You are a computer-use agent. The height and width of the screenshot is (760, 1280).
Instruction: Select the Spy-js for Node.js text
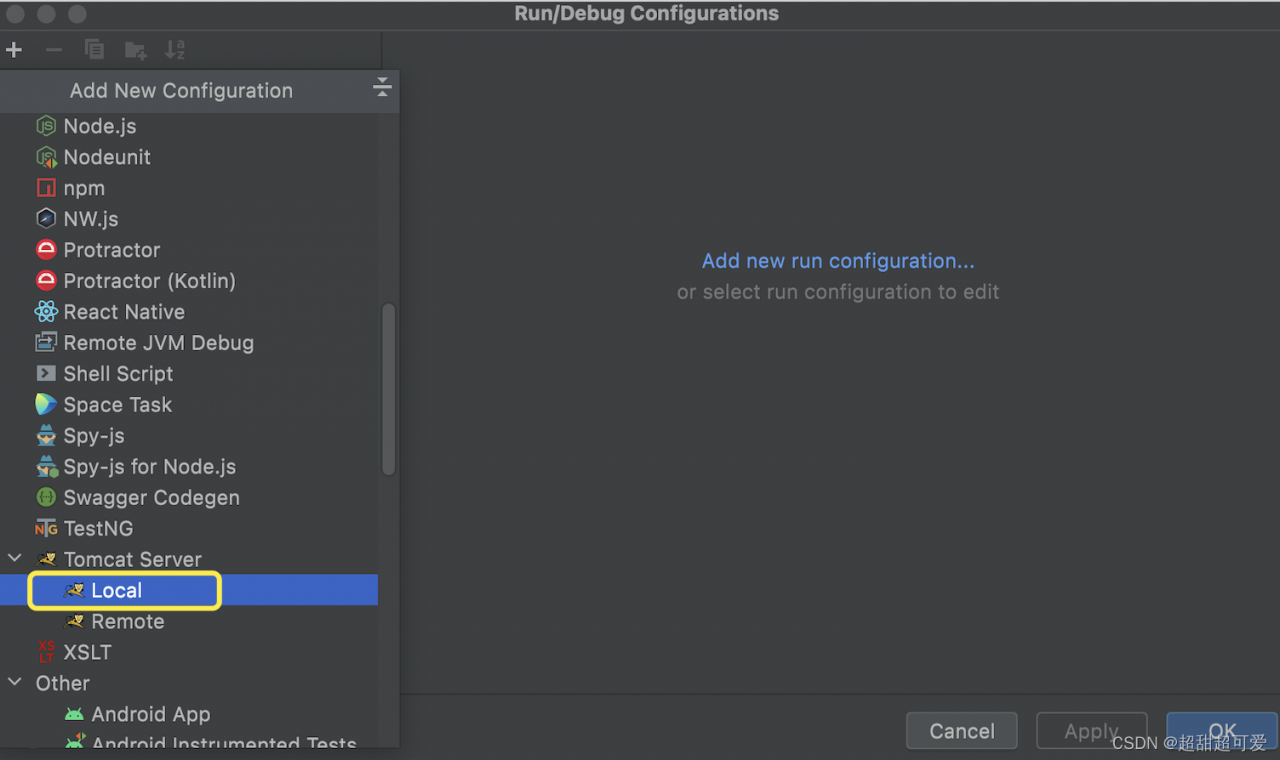coord(150,467)
